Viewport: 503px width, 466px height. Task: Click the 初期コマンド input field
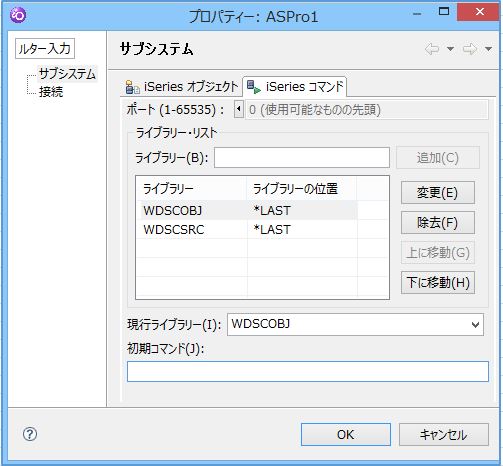click(x=308, y=371)
